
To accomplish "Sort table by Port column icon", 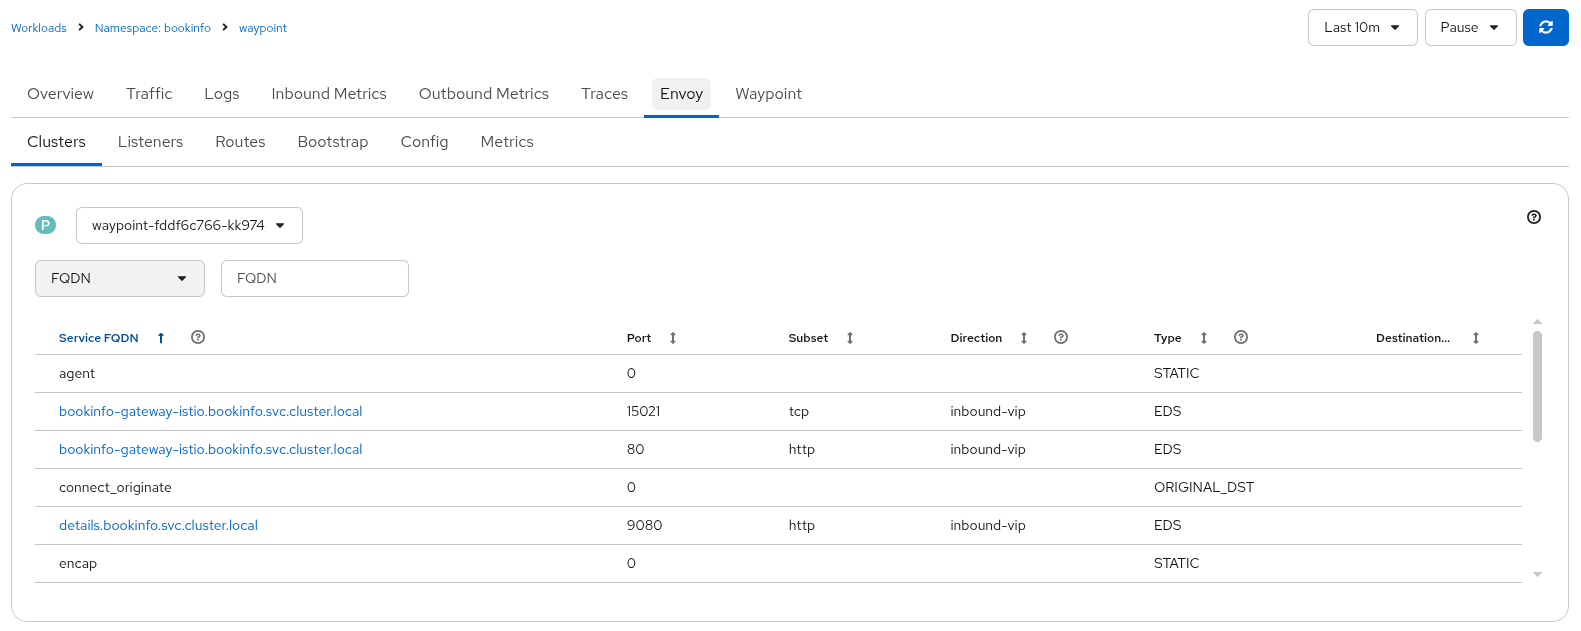I will [673, 338].
